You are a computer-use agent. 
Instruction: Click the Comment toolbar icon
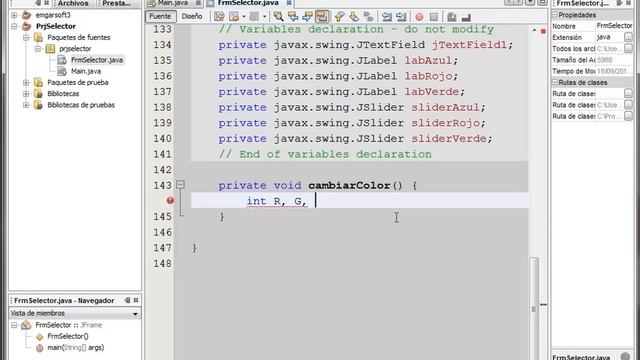[451, 17]
